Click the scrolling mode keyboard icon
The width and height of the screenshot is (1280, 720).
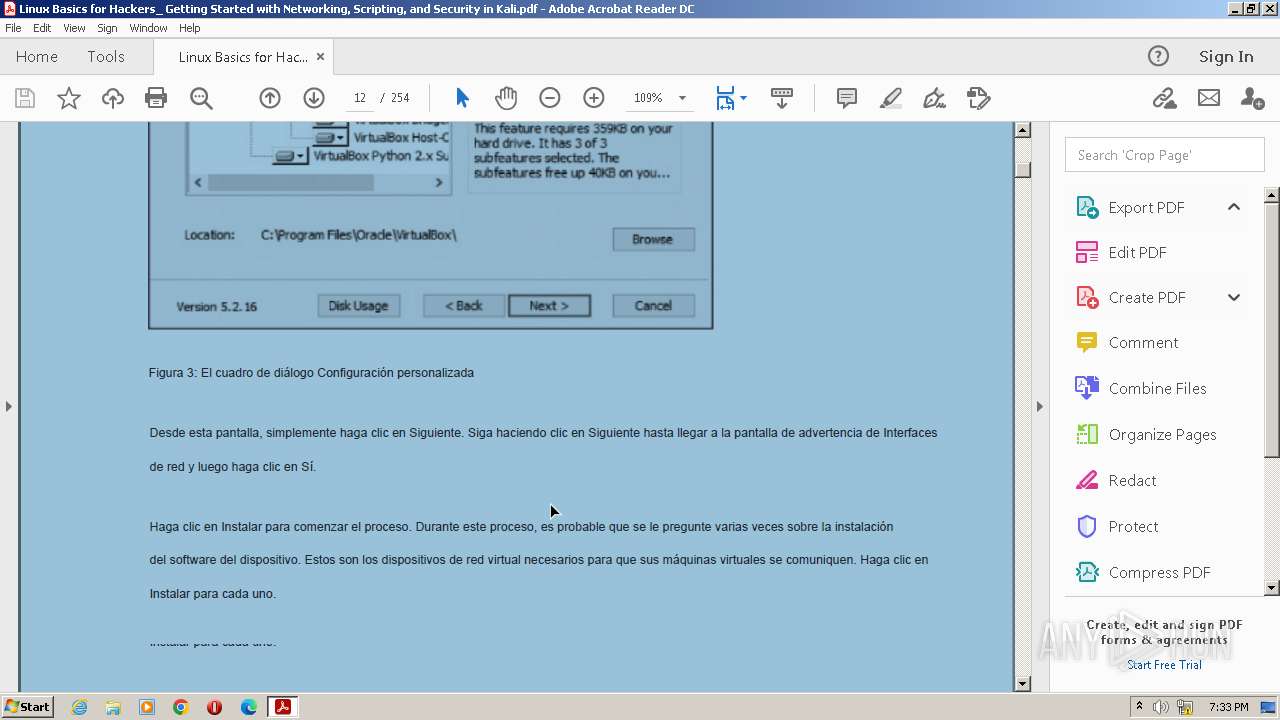click(x=782, y=98)
